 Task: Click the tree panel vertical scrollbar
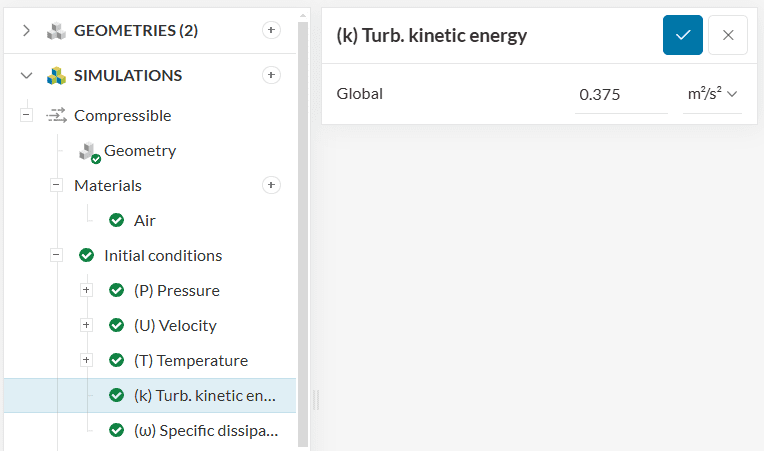point(303,234)
